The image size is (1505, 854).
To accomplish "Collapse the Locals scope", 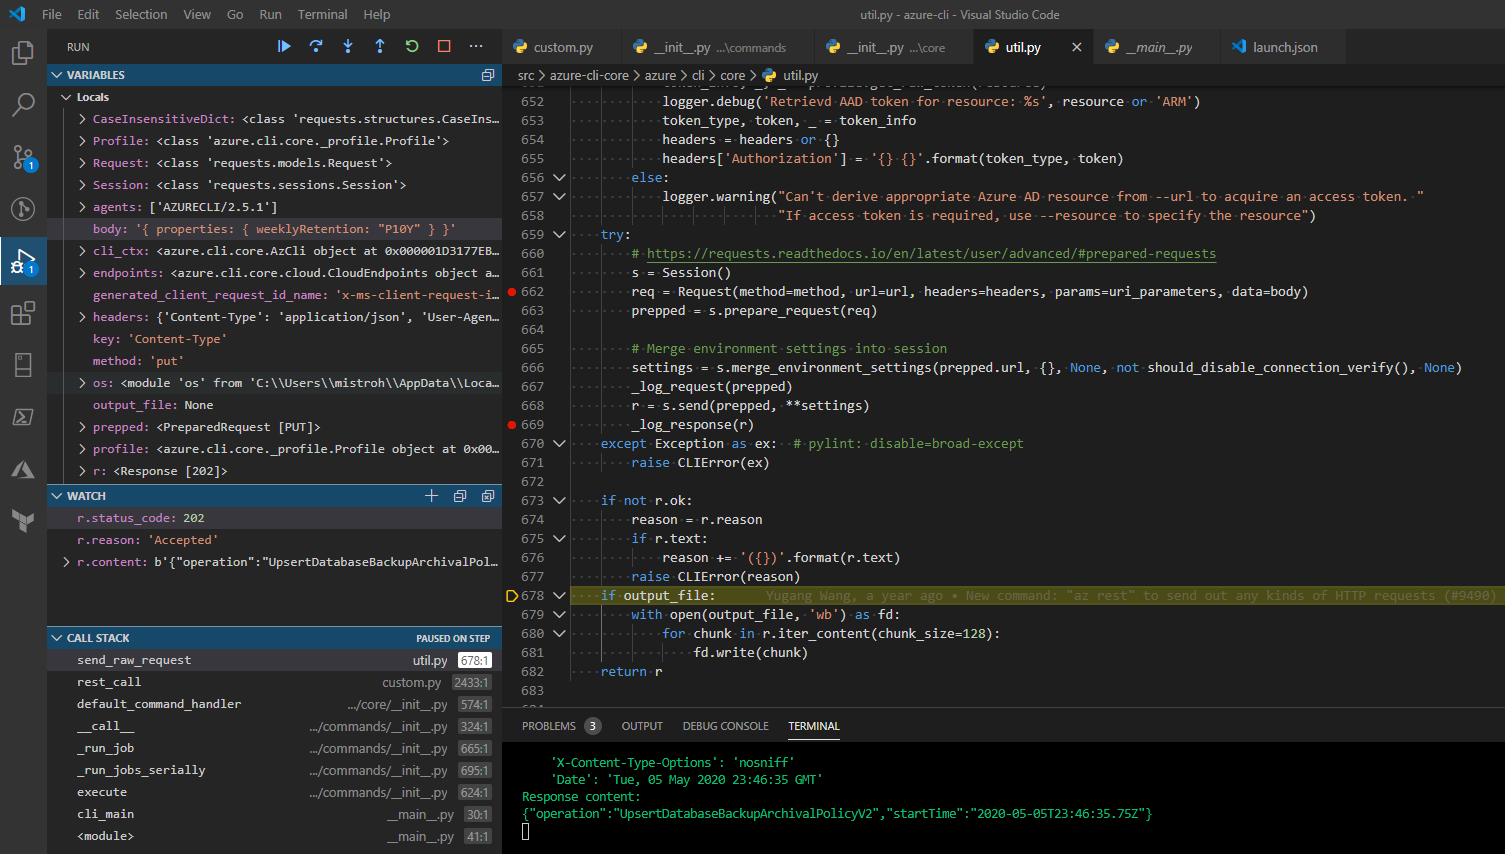I will tap(67, 97).
